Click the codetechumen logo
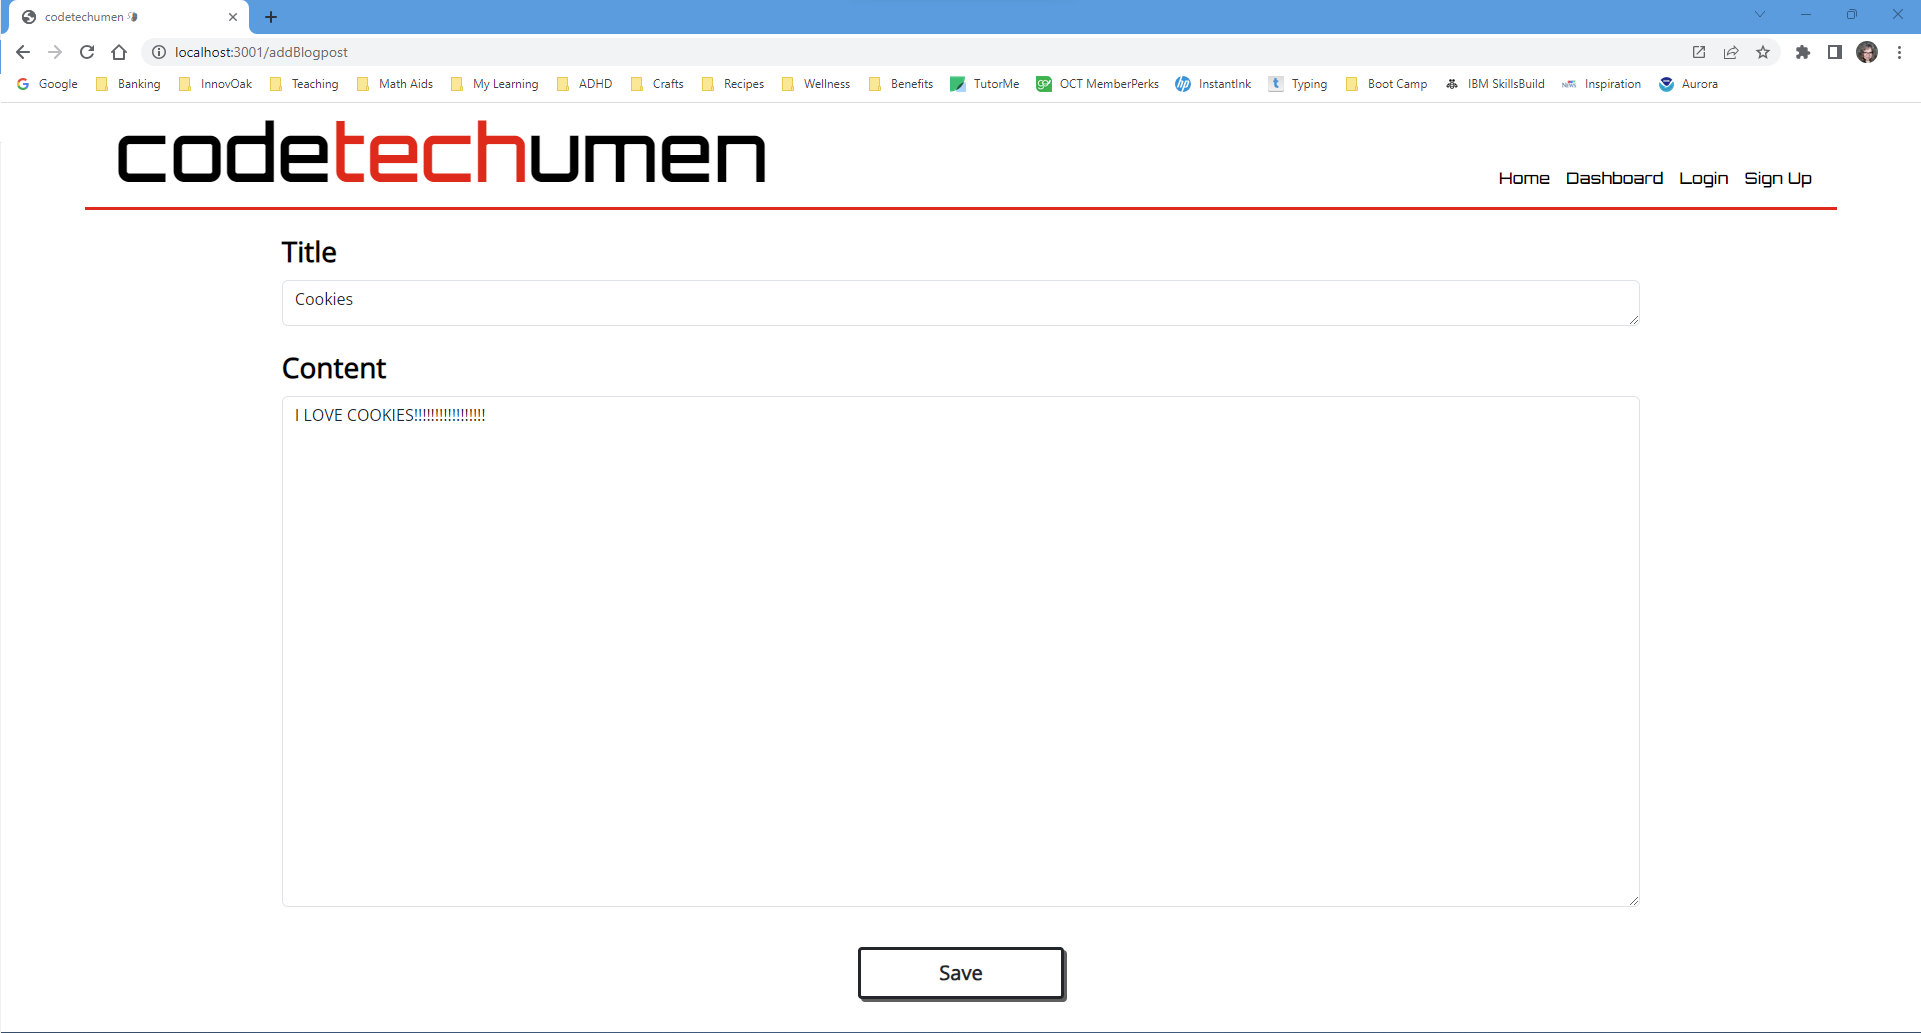Screen dimensions: 1921x1033 pyautogui.click(x=441, y=152)
